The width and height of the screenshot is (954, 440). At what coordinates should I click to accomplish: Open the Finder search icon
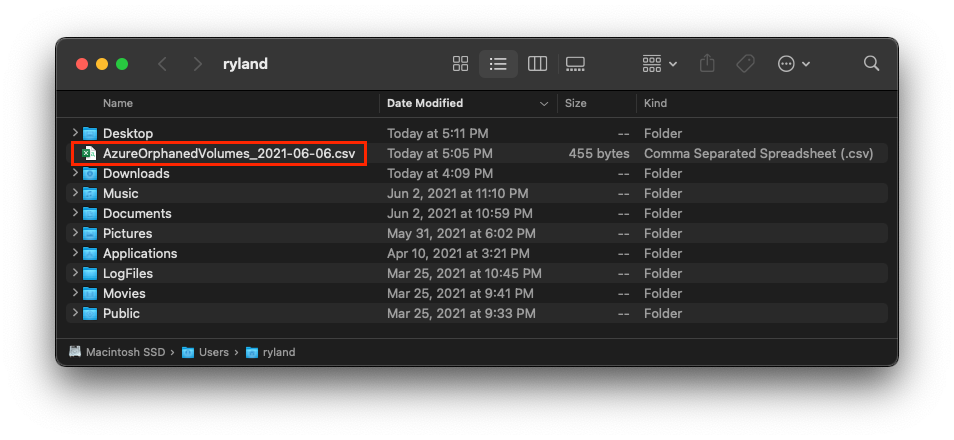click(x=871, y=64)
